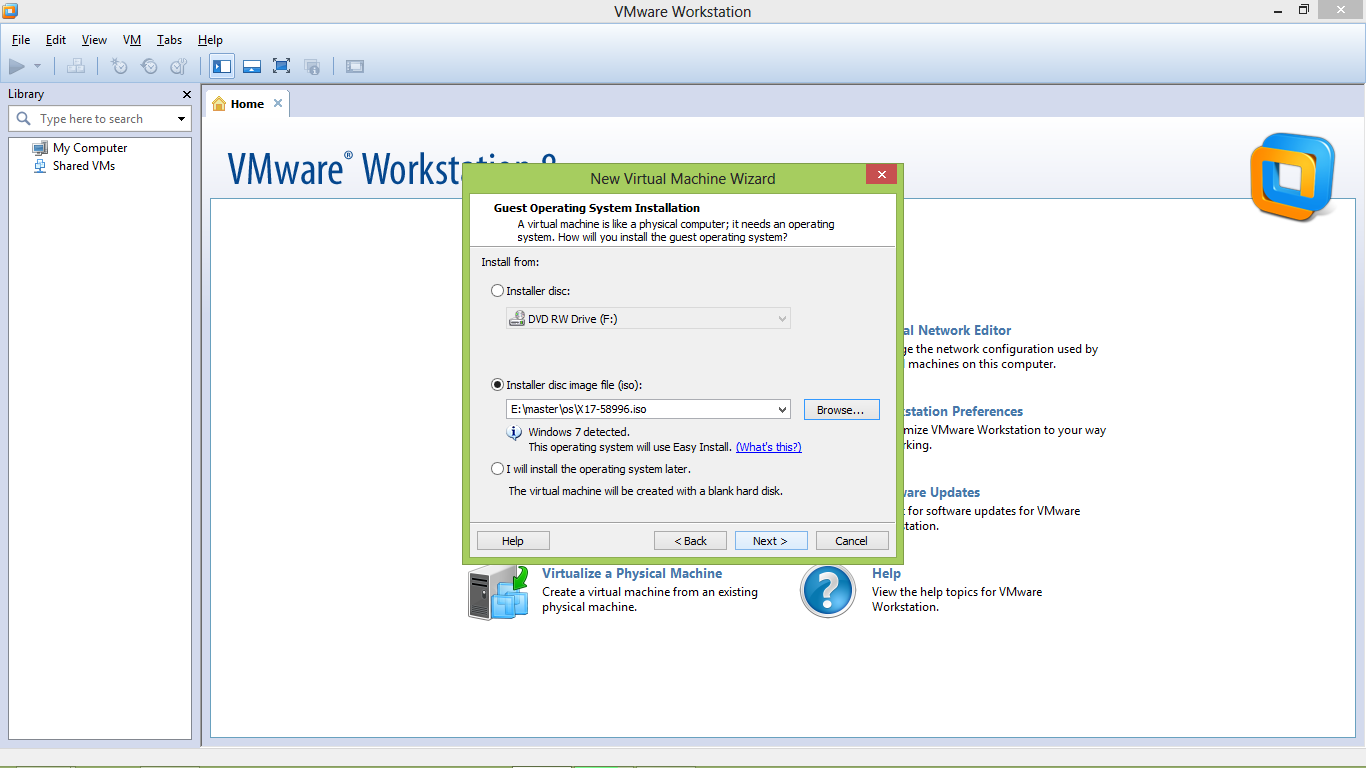This screenshot has height=768, width=1366.
Task: Click the Unity mode toolbar icon
Action: [312, 66]
